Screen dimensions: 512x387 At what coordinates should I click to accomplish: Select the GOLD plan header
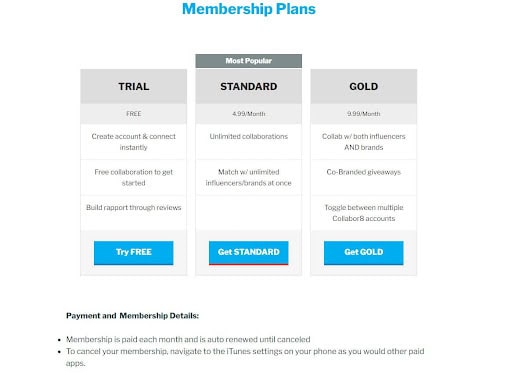click(x=364, y=87)
